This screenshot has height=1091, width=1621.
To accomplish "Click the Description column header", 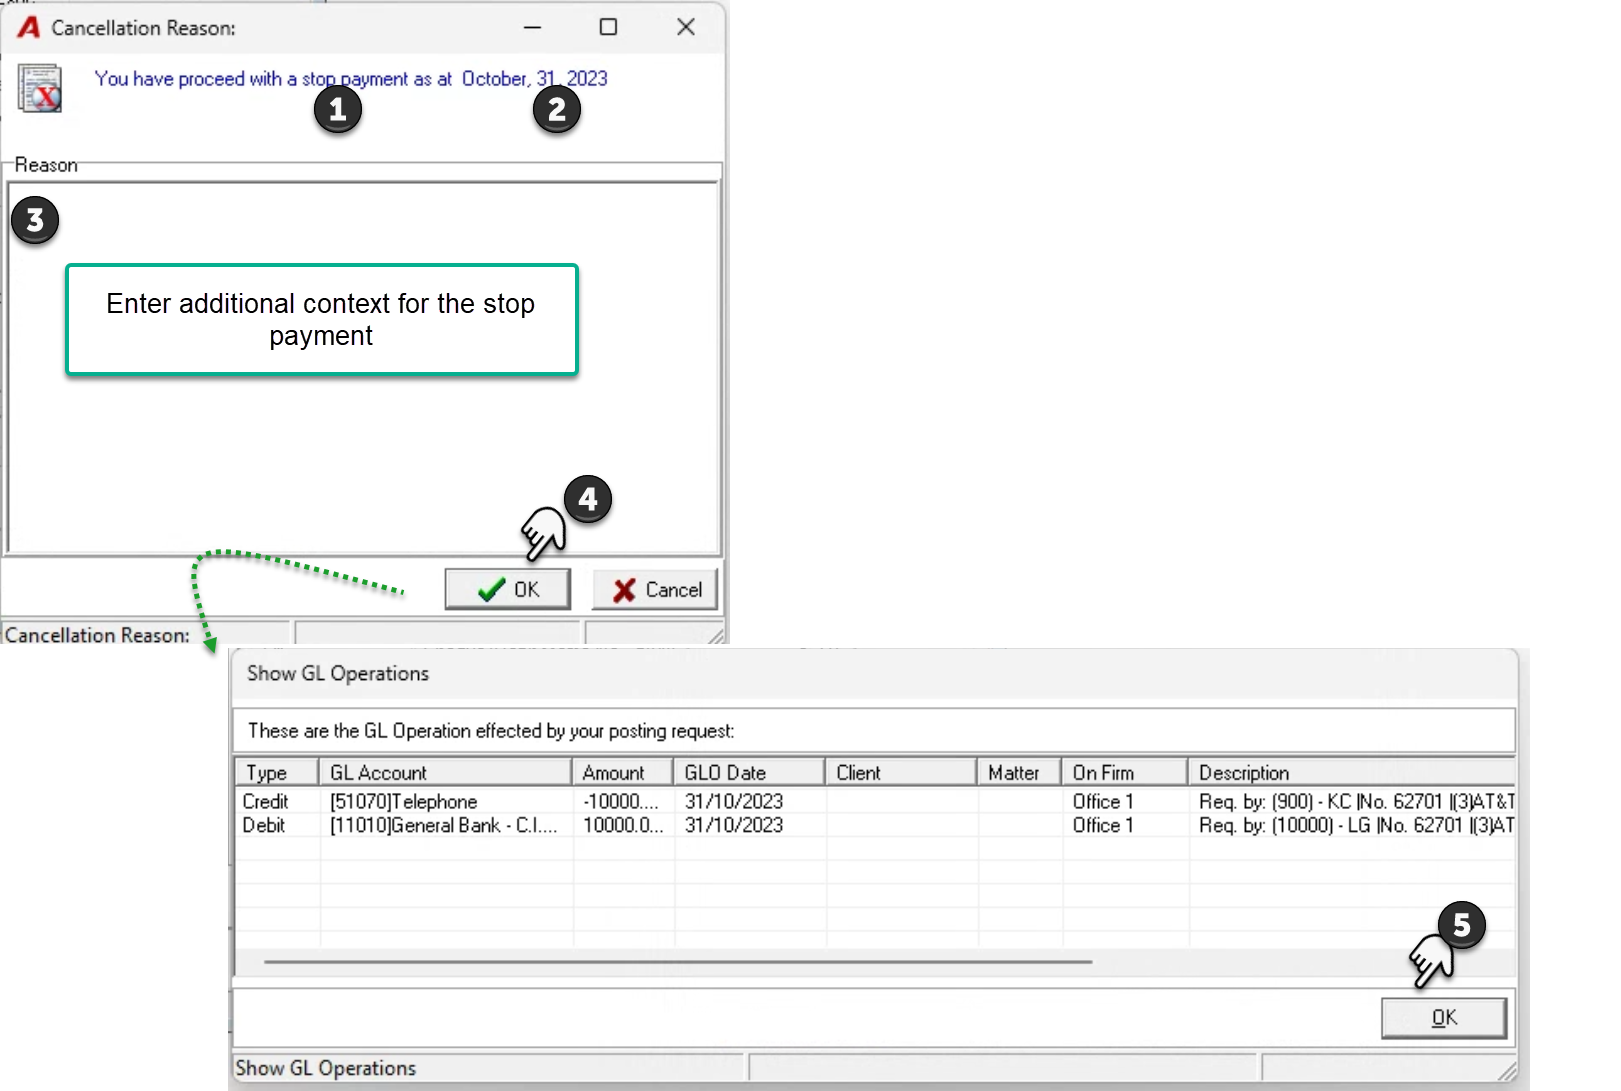I will pos(1352,772).
